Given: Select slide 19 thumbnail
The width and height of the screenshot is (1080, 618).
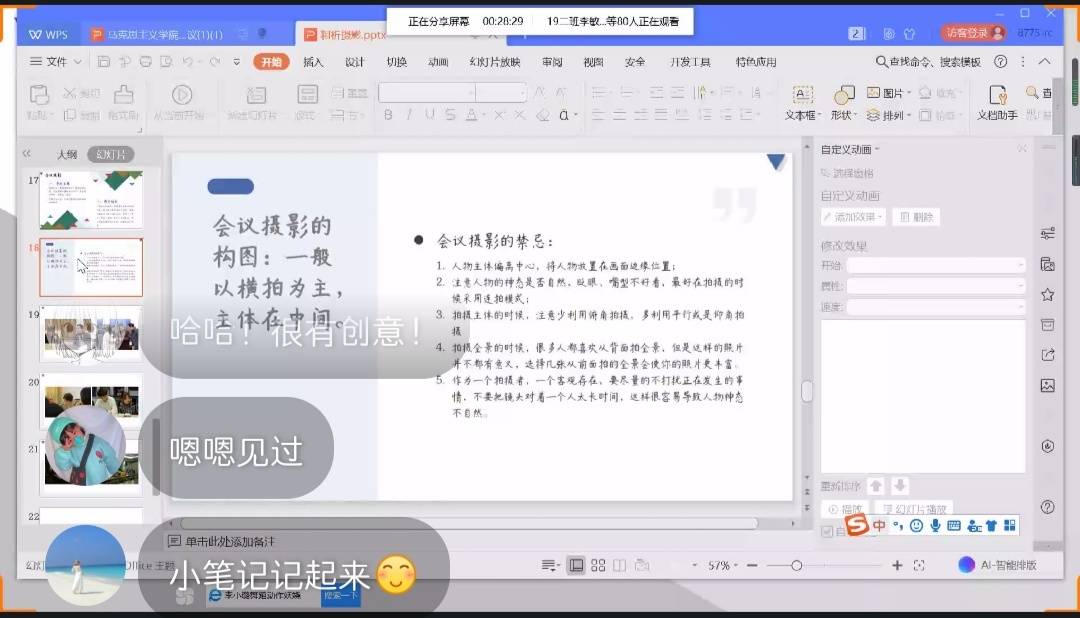Looking at the screenshot, I should [x=91, y=335].
